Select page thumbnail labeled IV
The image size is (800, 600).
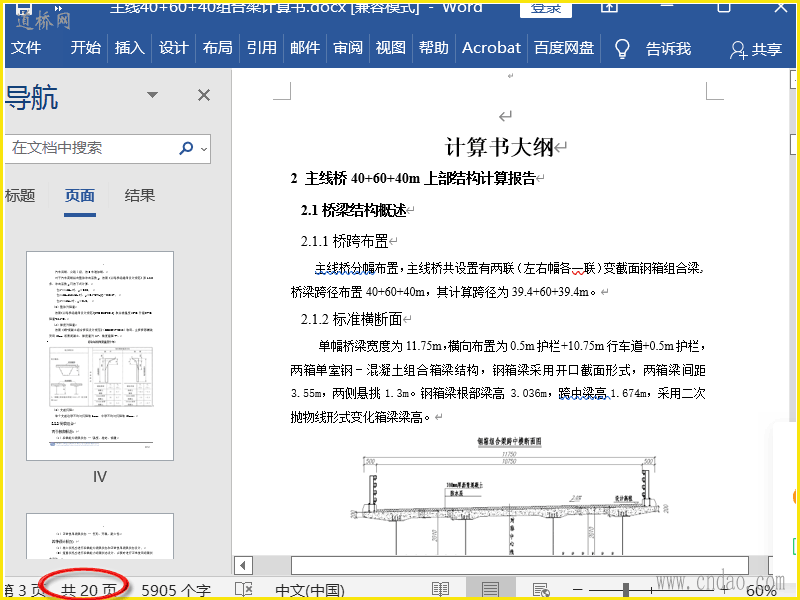point(100,356)
